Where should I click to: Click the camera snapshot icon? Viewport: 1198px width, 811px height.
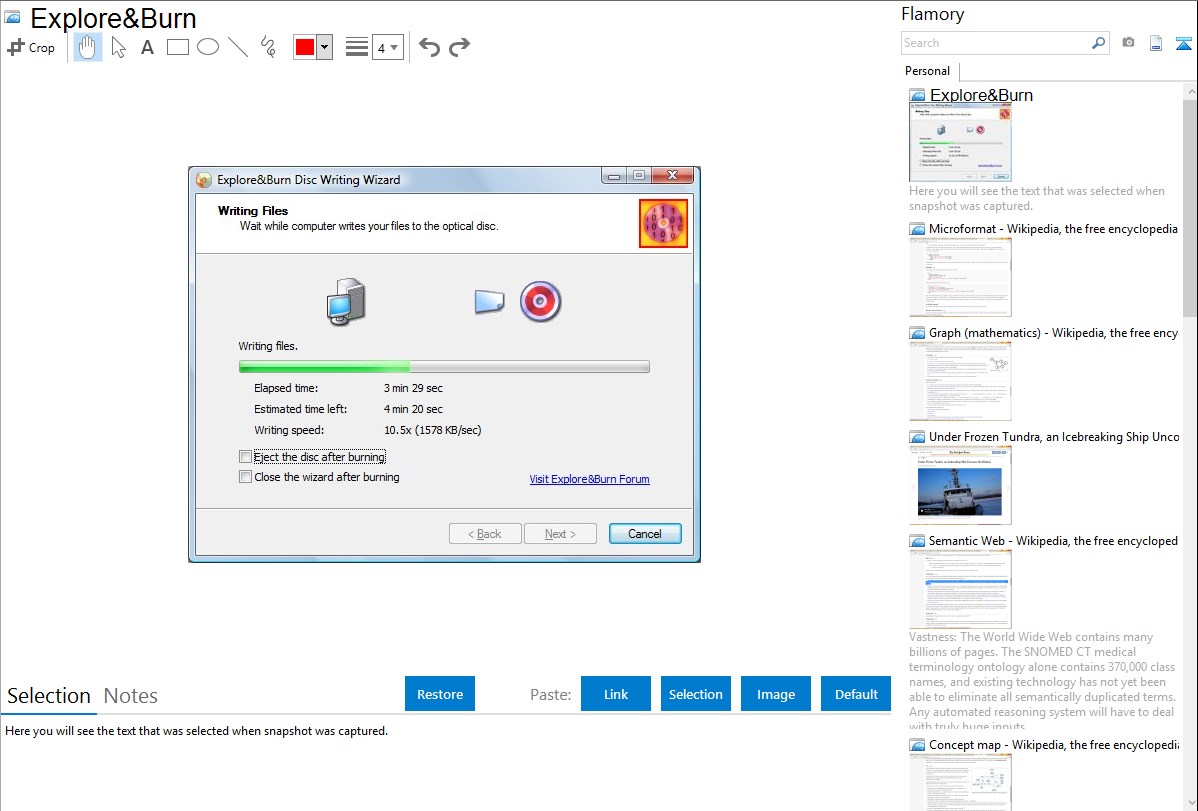point(1128,43)
